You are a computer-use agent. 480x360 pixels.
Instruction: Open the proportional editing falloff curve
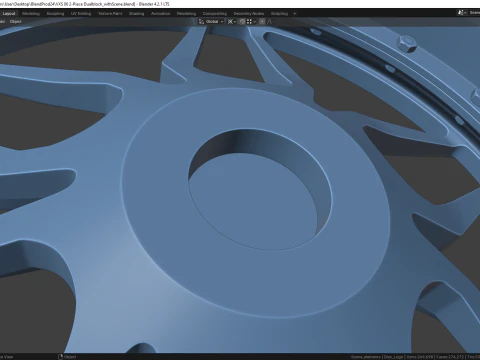[x=269, y=21]
